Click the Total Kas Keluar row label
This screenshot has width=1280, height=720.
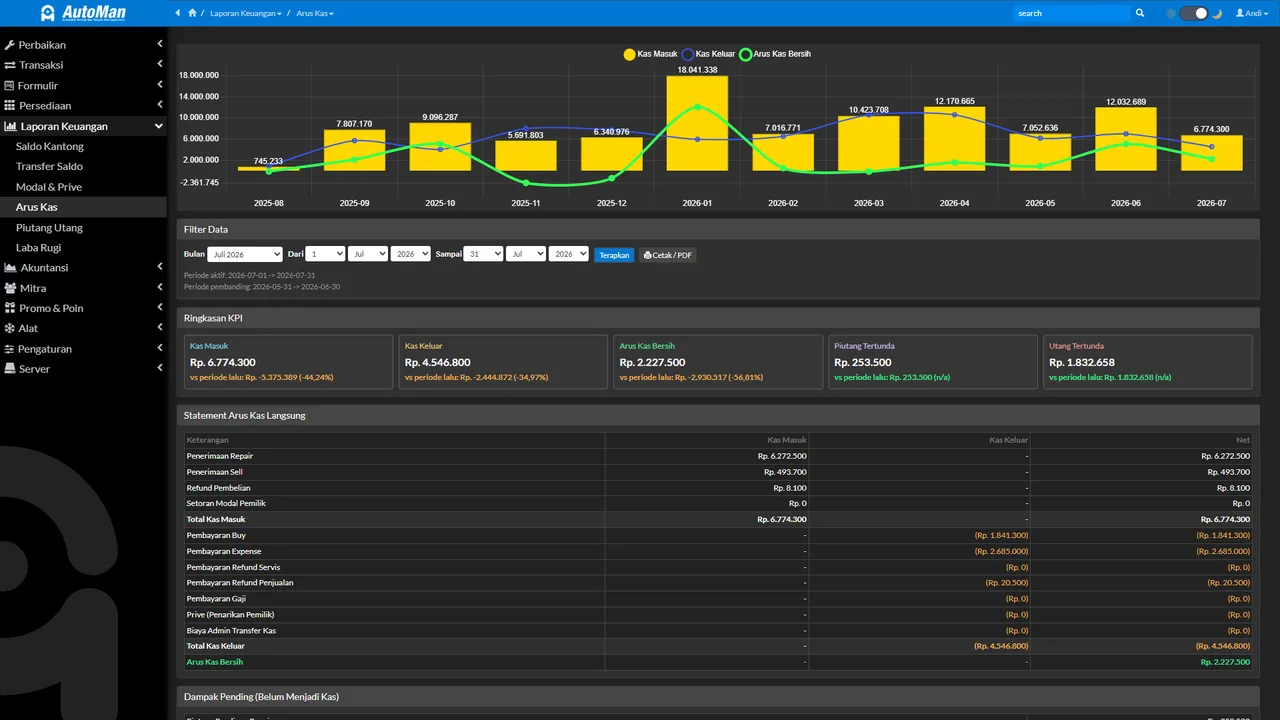[x=216, y=646]
